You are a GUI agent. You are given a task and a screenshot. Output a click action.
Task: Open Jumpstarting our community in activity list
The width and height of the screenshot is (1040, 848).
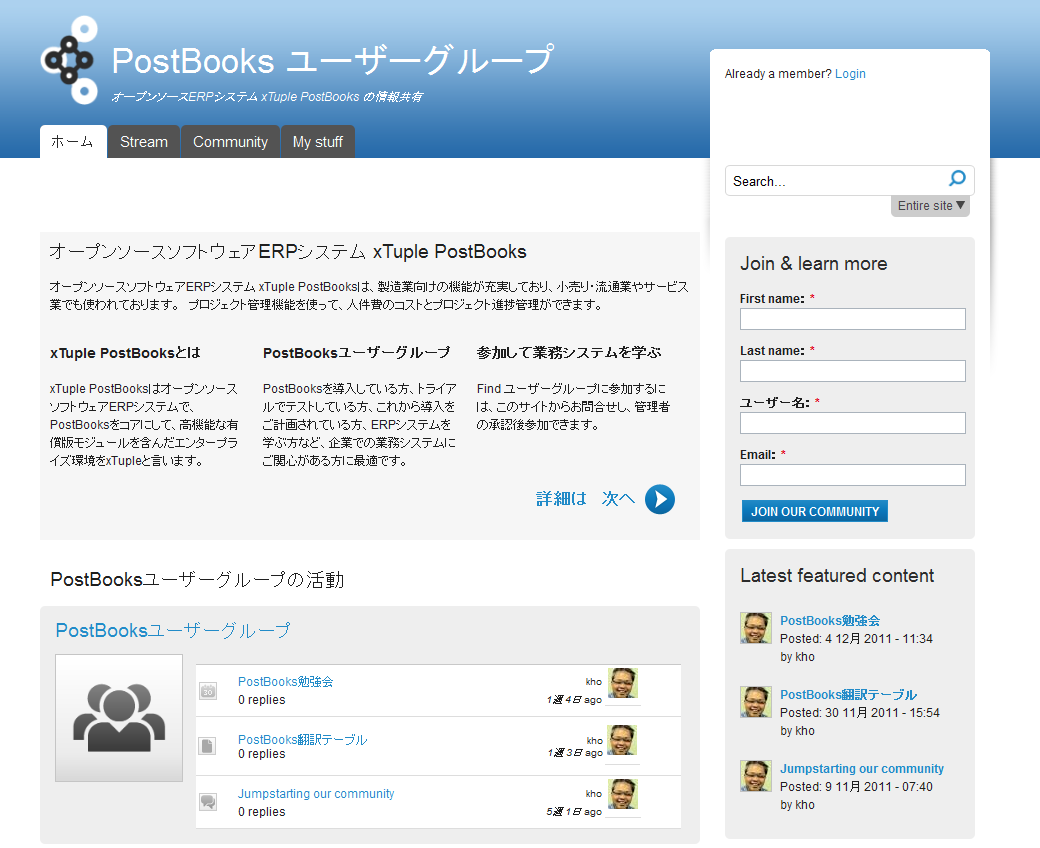[x=316, y=794]
